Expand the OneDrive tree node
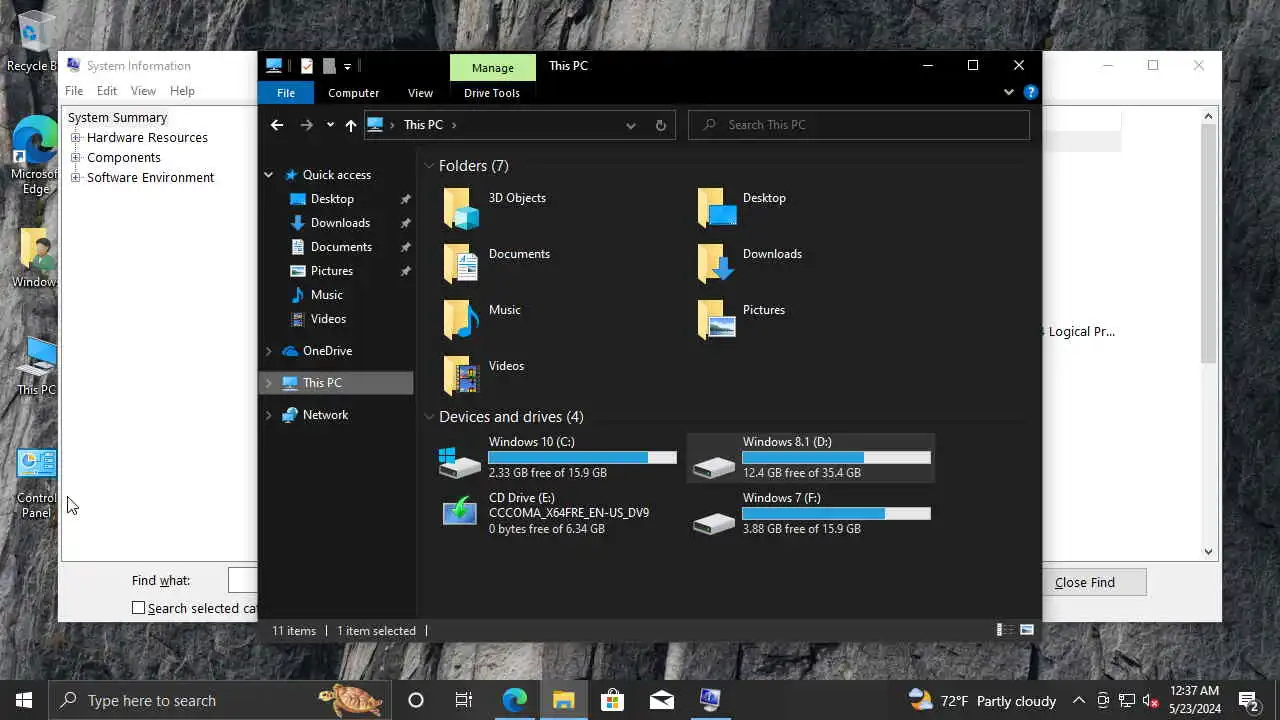Image resolution: width=1280 pixels, height=720 pixels. pos(268,351)
